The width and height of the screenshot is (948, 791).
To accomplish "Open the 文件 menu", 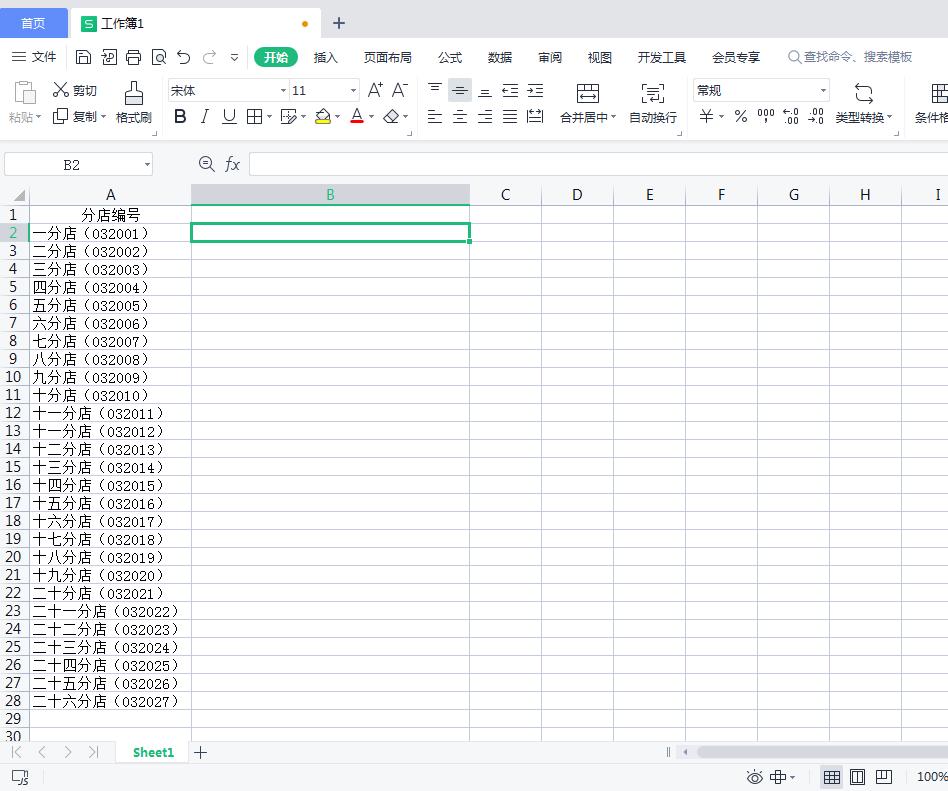I will point(34,57).
